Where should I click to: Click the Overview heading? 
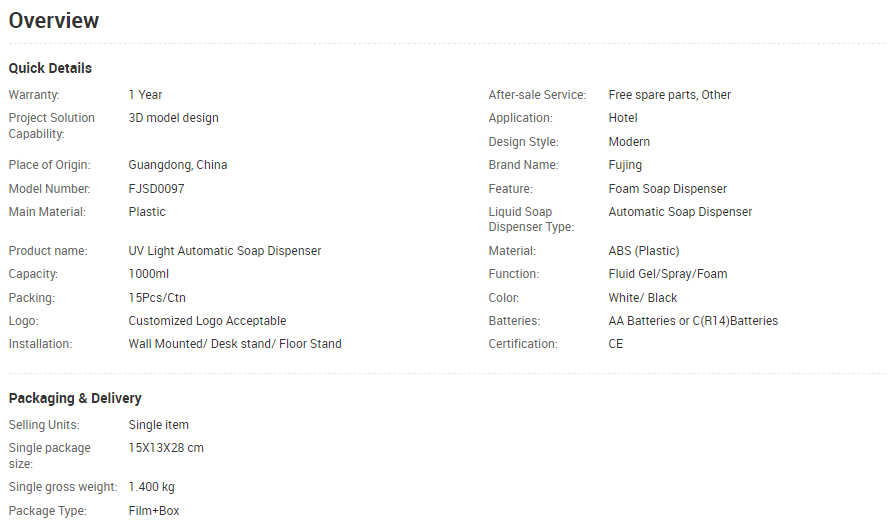(54, 20)
